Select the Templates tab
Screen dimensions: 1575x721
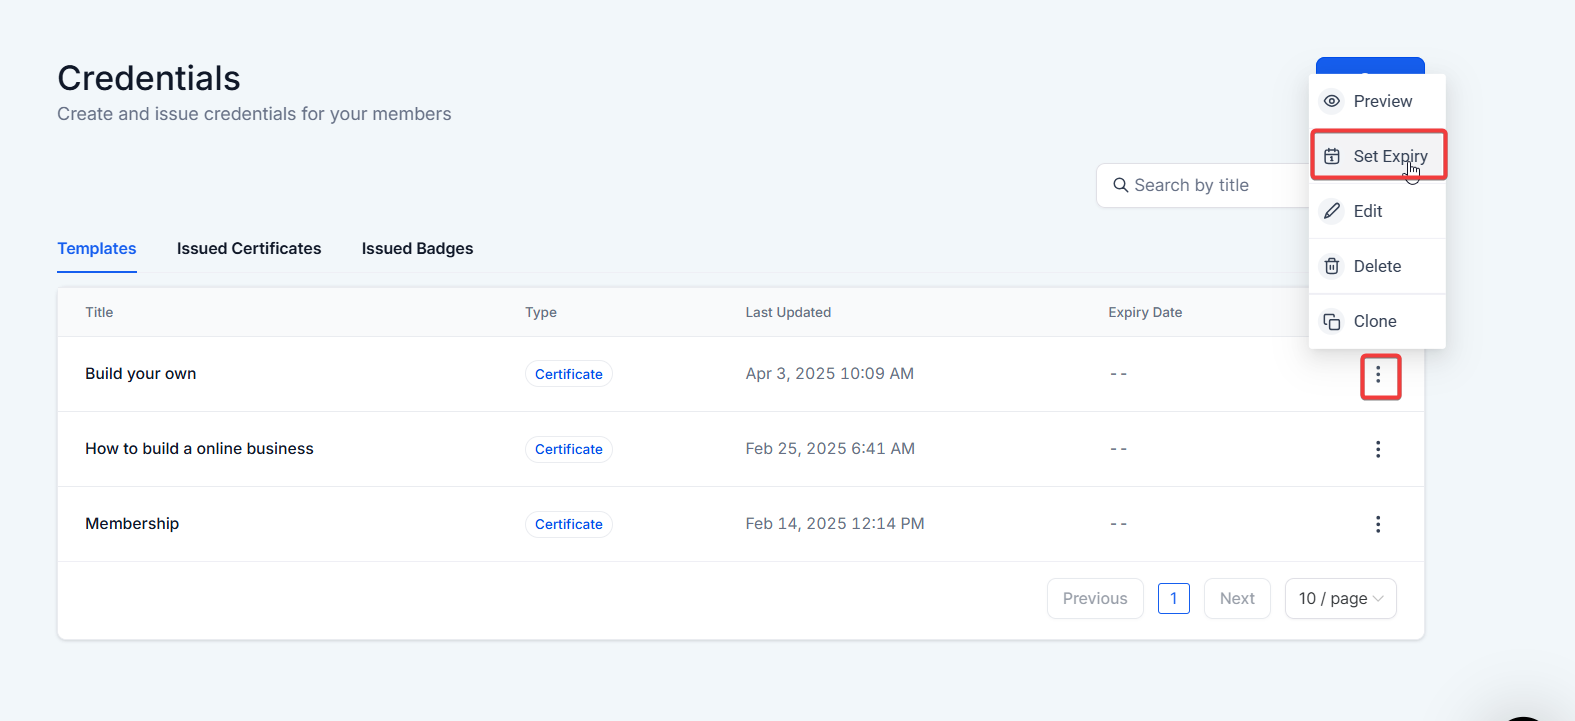[97, 248]
